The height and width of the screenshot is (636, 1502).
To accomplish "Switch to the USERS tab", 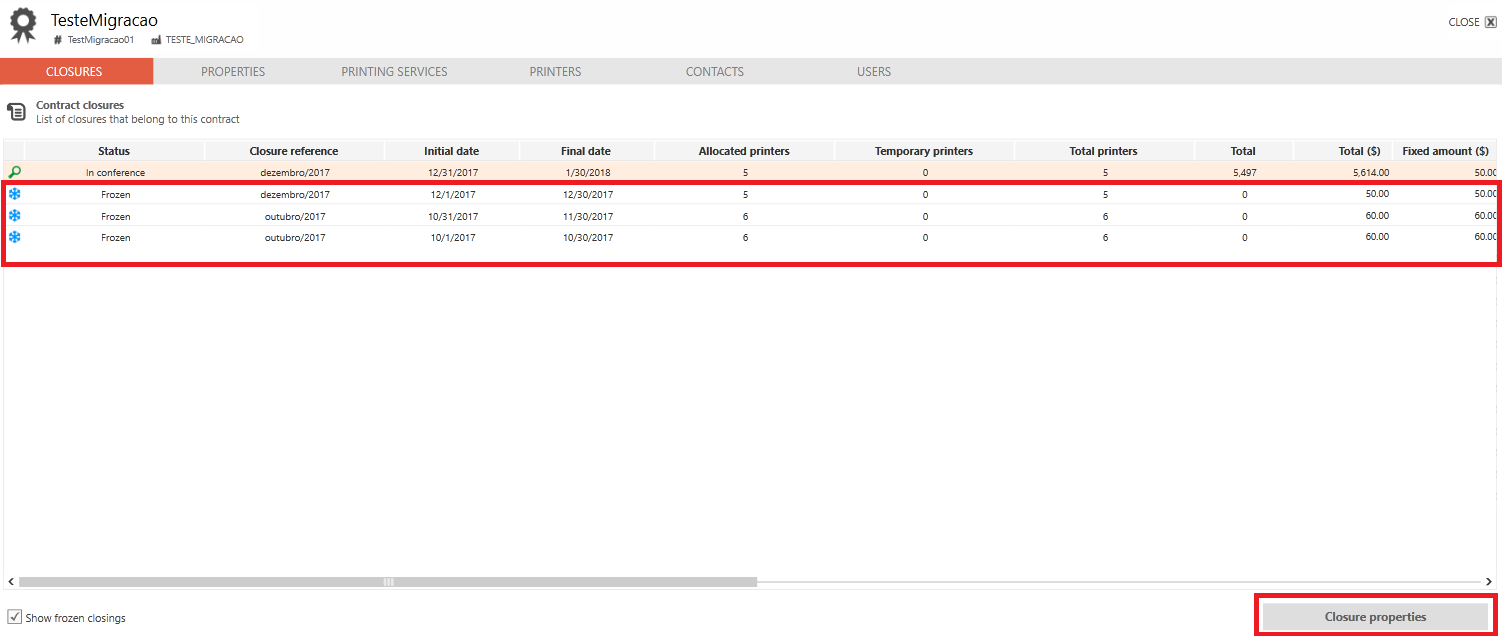I will [x=874, y=71].
